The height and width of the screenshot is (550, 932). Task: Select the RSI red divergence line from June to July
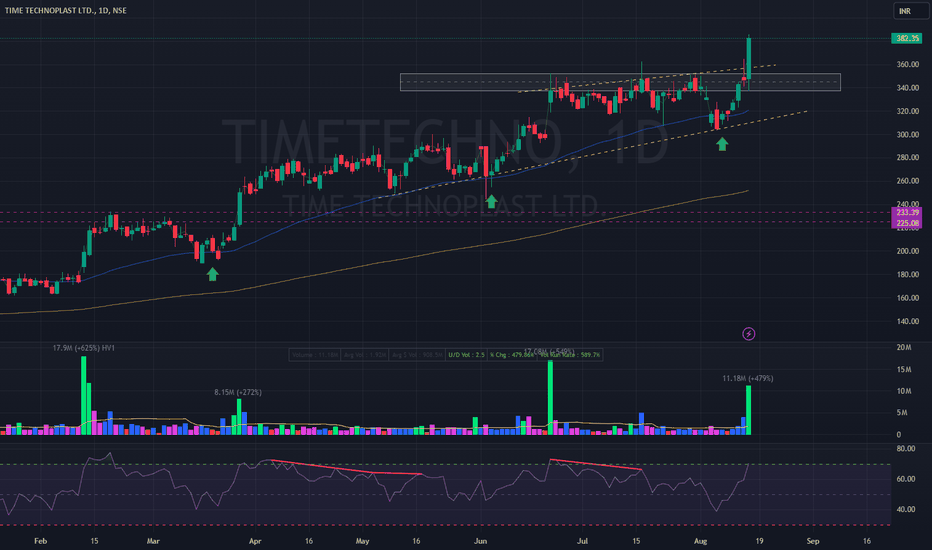tap(596, 465)
